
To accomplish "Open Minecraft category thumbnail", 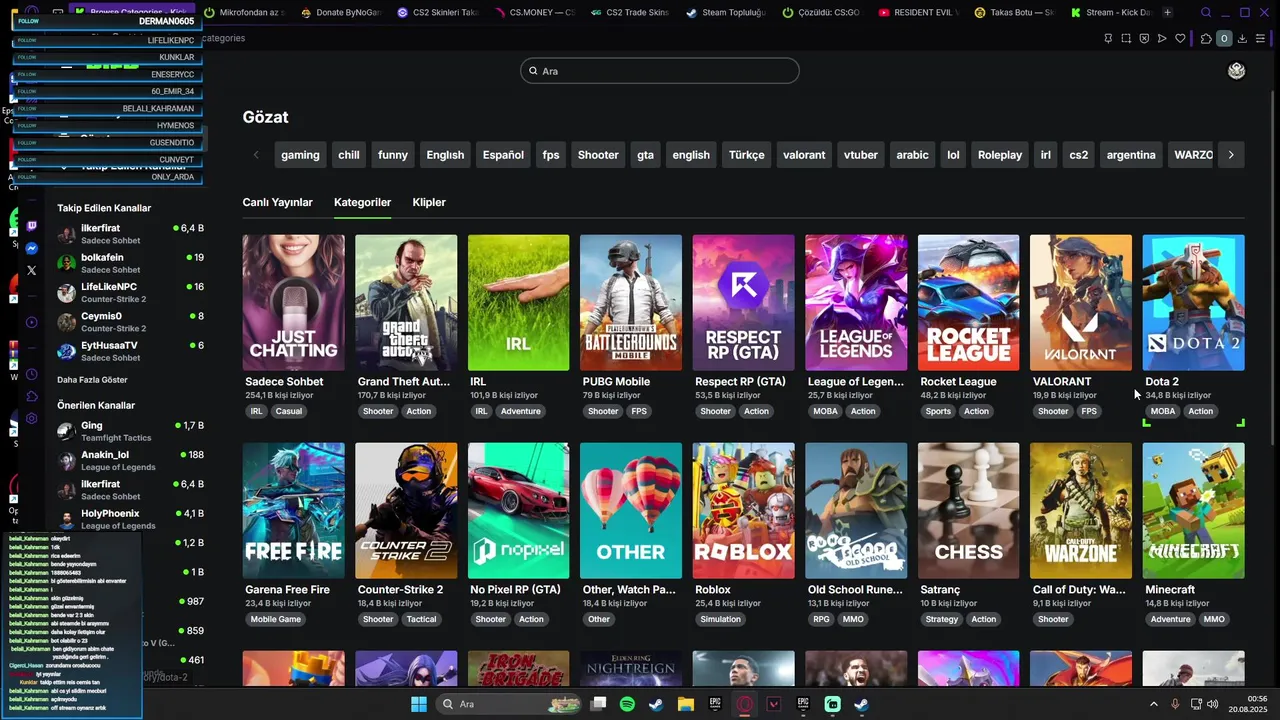I will [x=1193, y=511].
